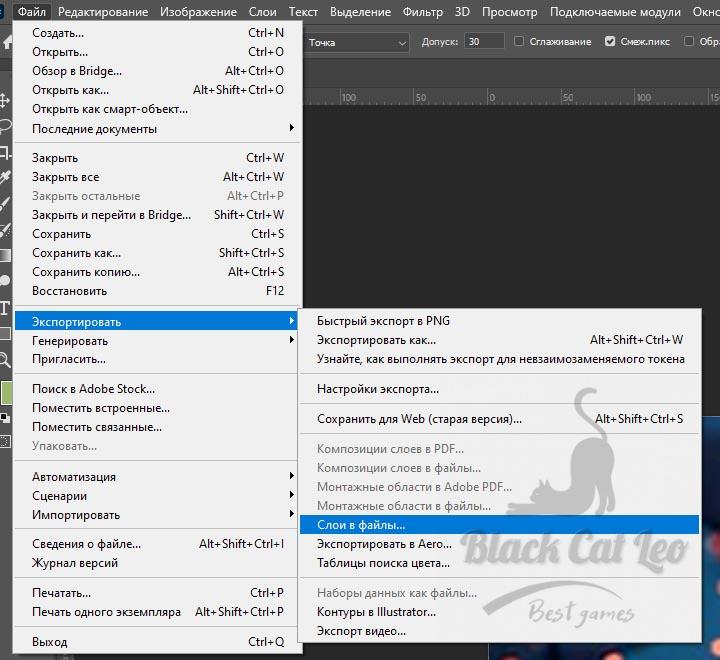Image resolution: width=720 pixels, height=660 pixels.
Task: Open Журнал версий
Action: (157, 563)
